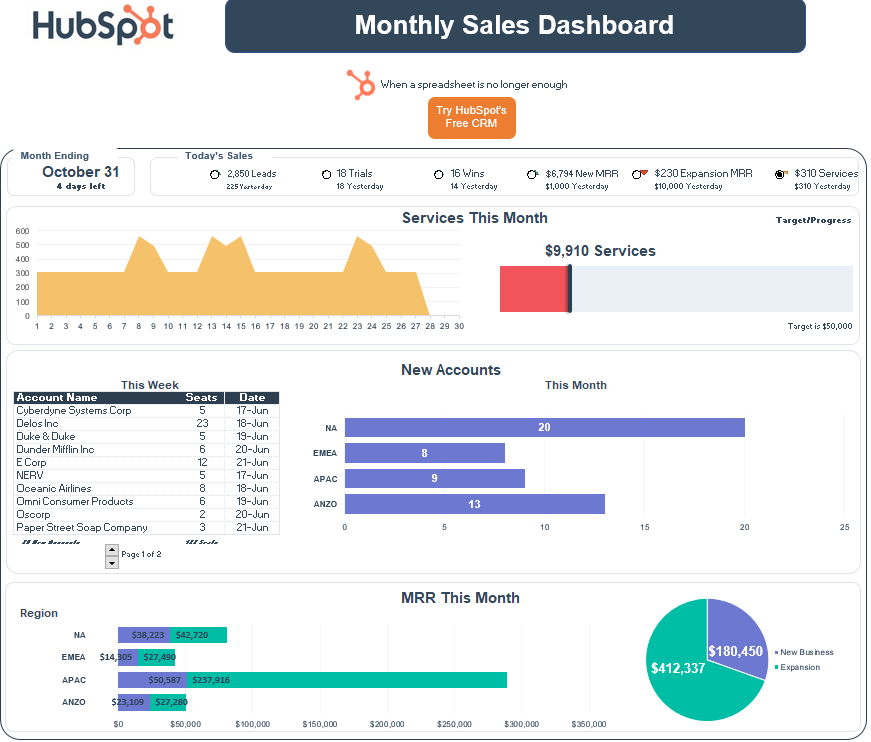Click the HubSpot logo at top left
The image size is (871, 742).
click(102, 27)
